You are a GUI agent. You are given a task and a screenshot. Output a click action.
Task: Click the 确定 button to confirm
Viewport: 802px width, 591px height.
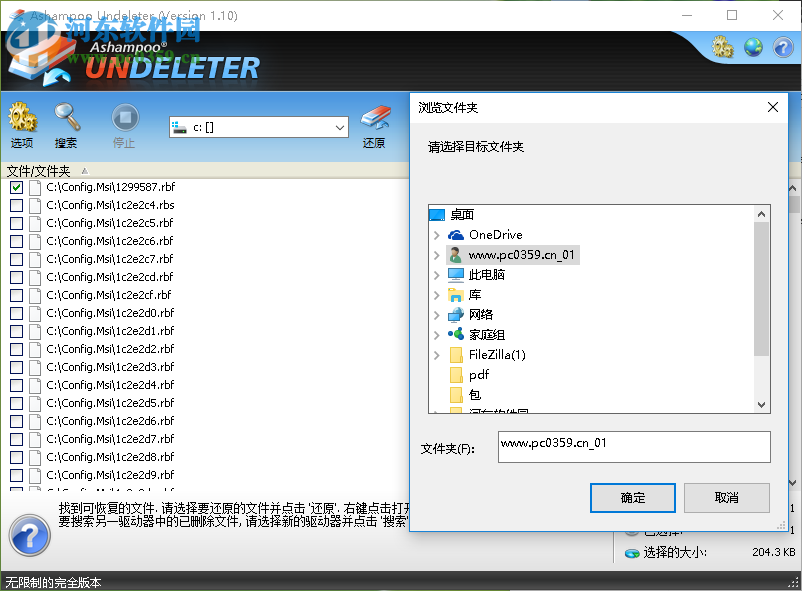pos(633,497)
